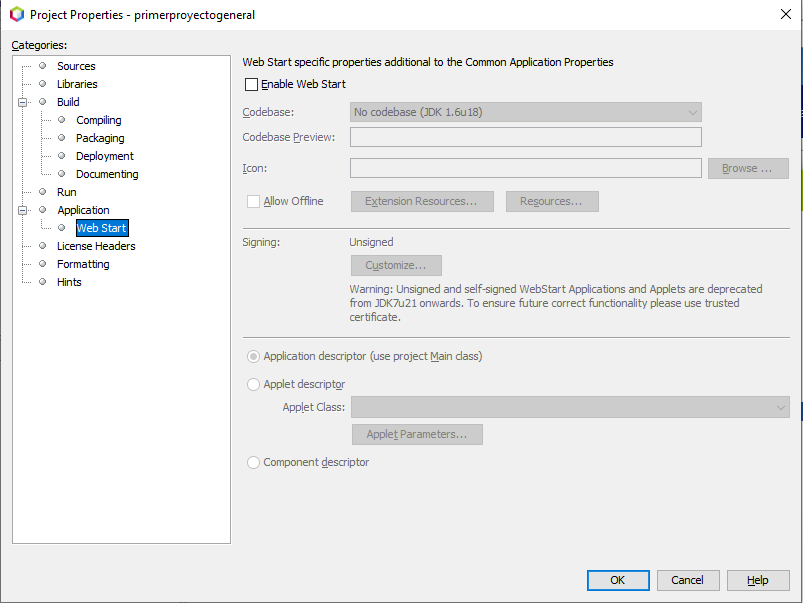Open the Codebase dropdown

(x=525, y=112)
